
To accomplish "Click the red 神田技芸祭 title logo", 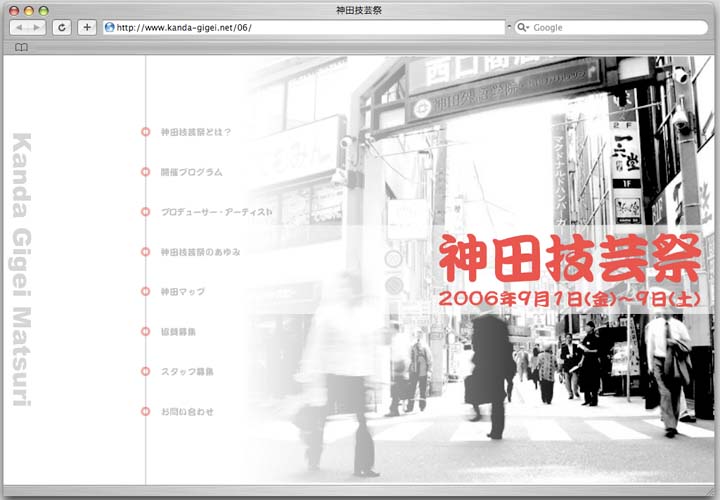I will click(571, 259).
